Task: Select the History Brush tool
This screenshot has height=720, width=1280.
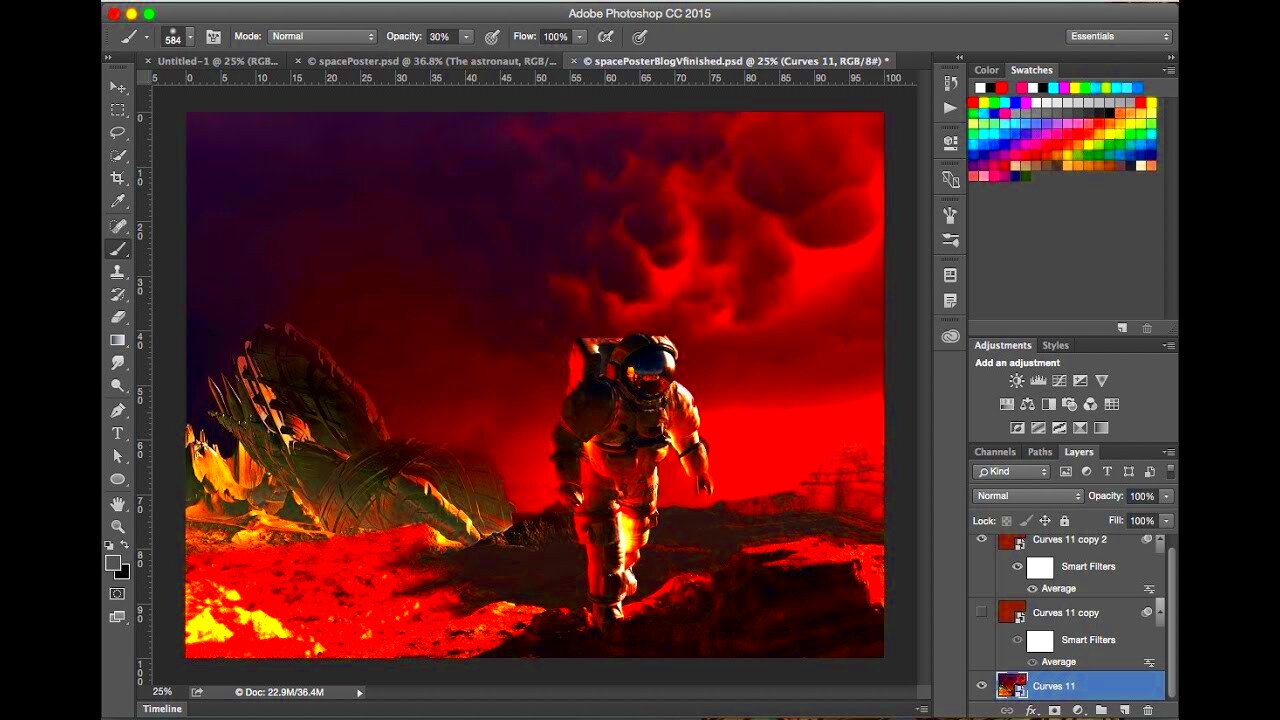Action: pyautogui.click(x=118, y=295)
